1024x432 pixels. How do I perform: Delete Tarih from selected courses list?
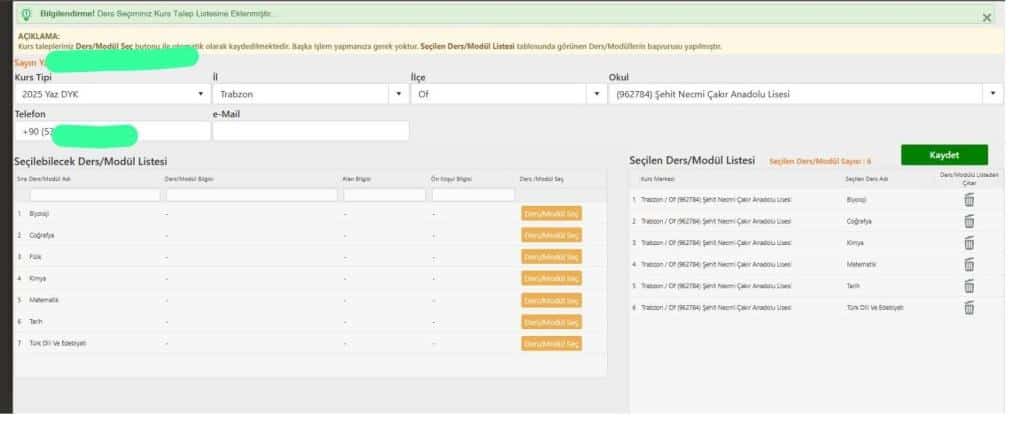968,286
